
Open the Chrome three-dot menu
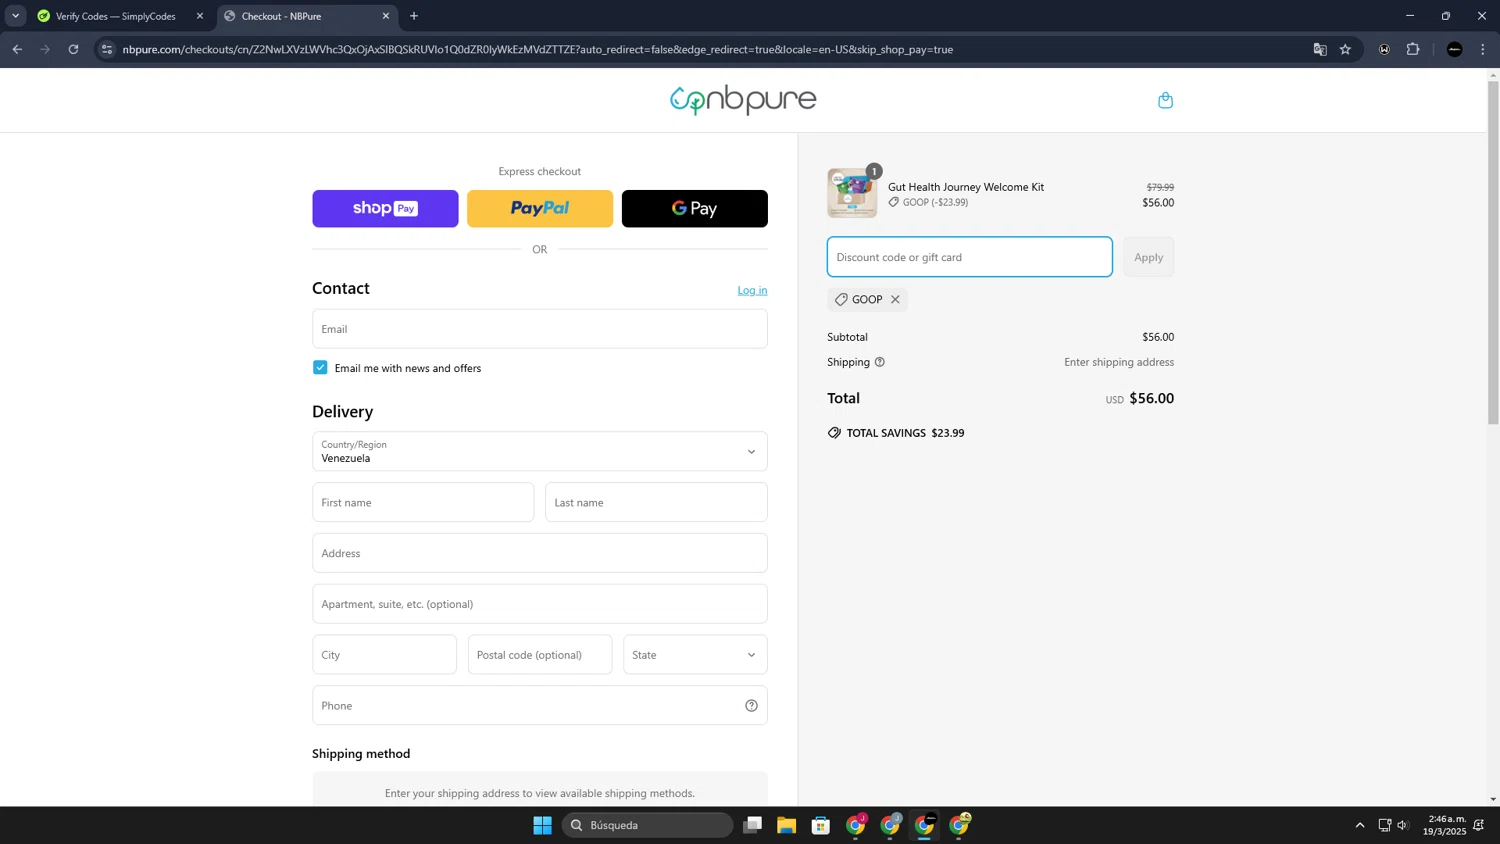point(1483,49)
